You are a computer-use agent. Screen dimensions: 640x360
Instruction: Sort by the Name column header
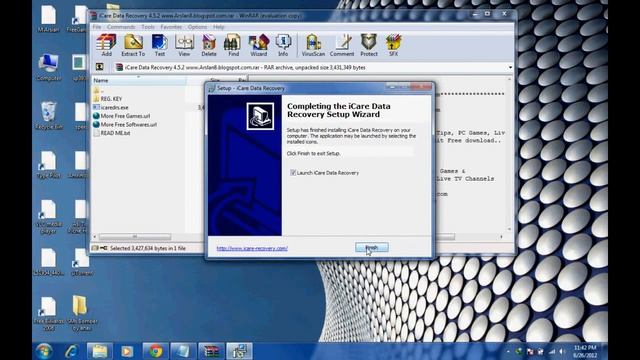click(139, 80)
